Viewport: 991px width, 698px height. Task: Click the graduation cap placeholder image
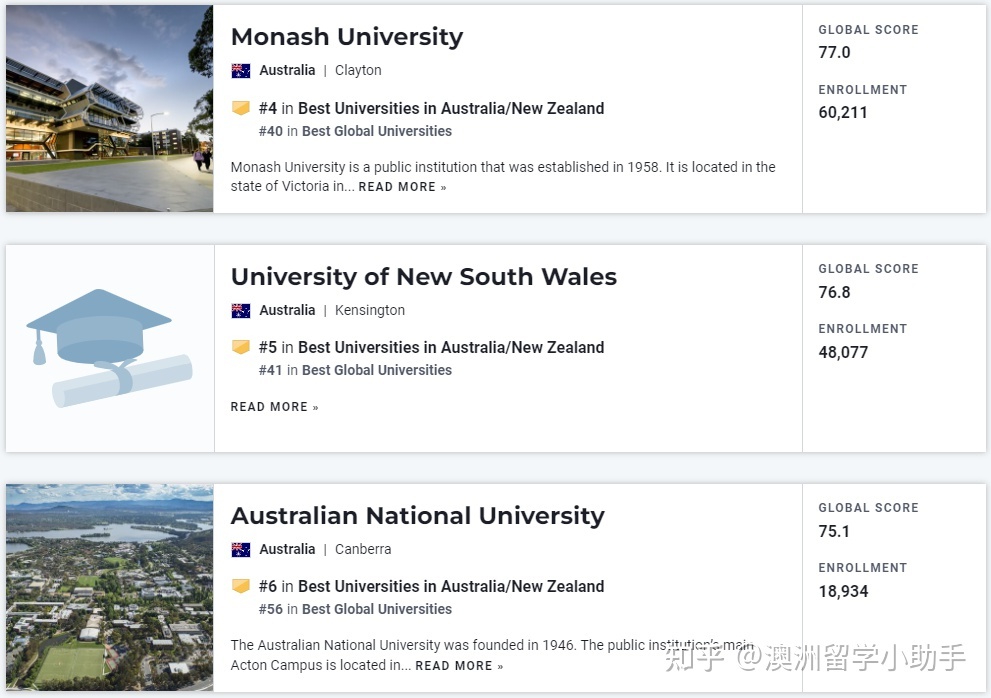pos(109,348)
